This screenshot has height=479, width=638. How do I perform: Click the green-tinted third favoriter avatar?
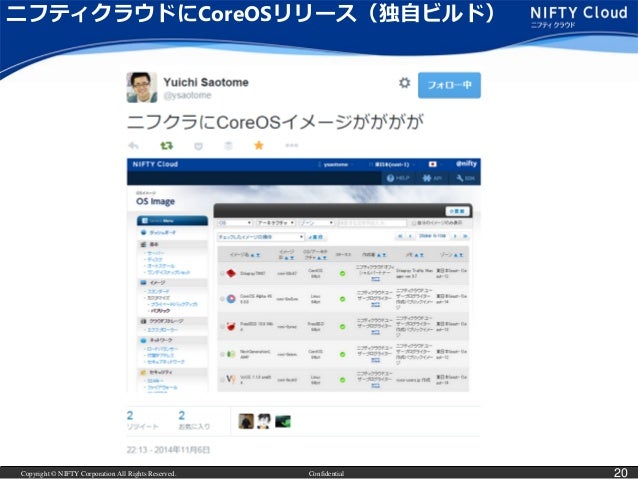coord(283,421)
